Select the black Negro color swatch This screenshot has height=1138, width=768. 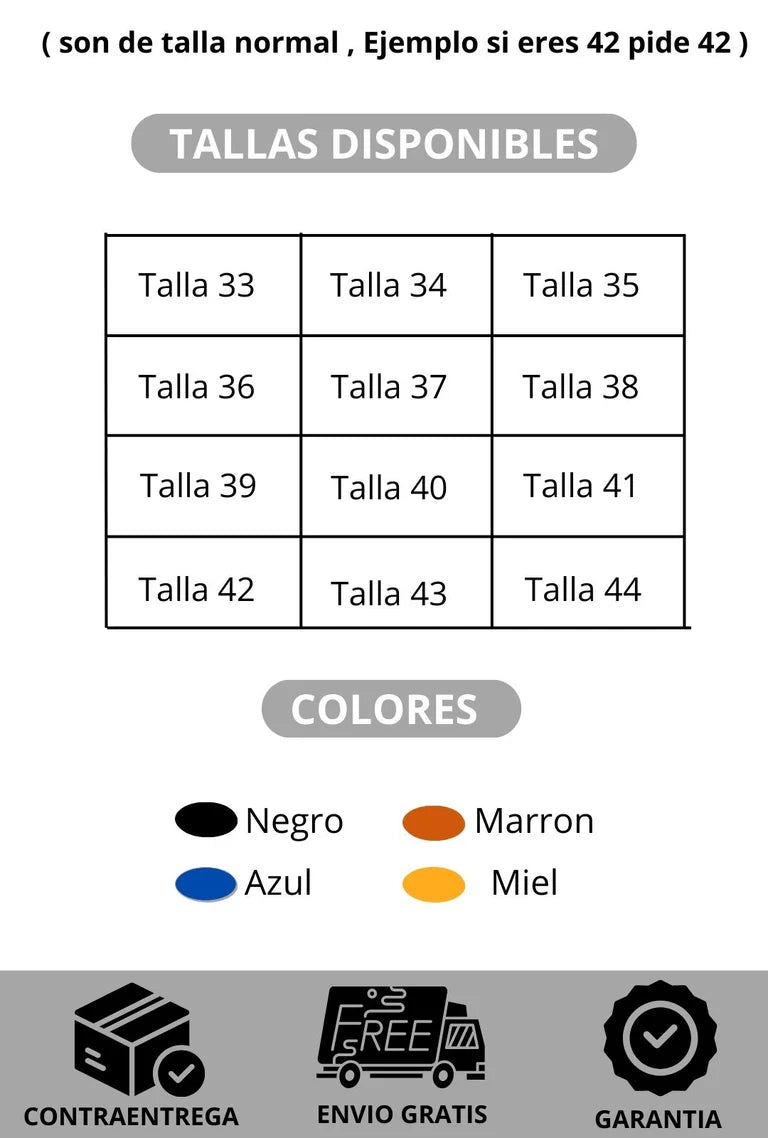[206, 820]
